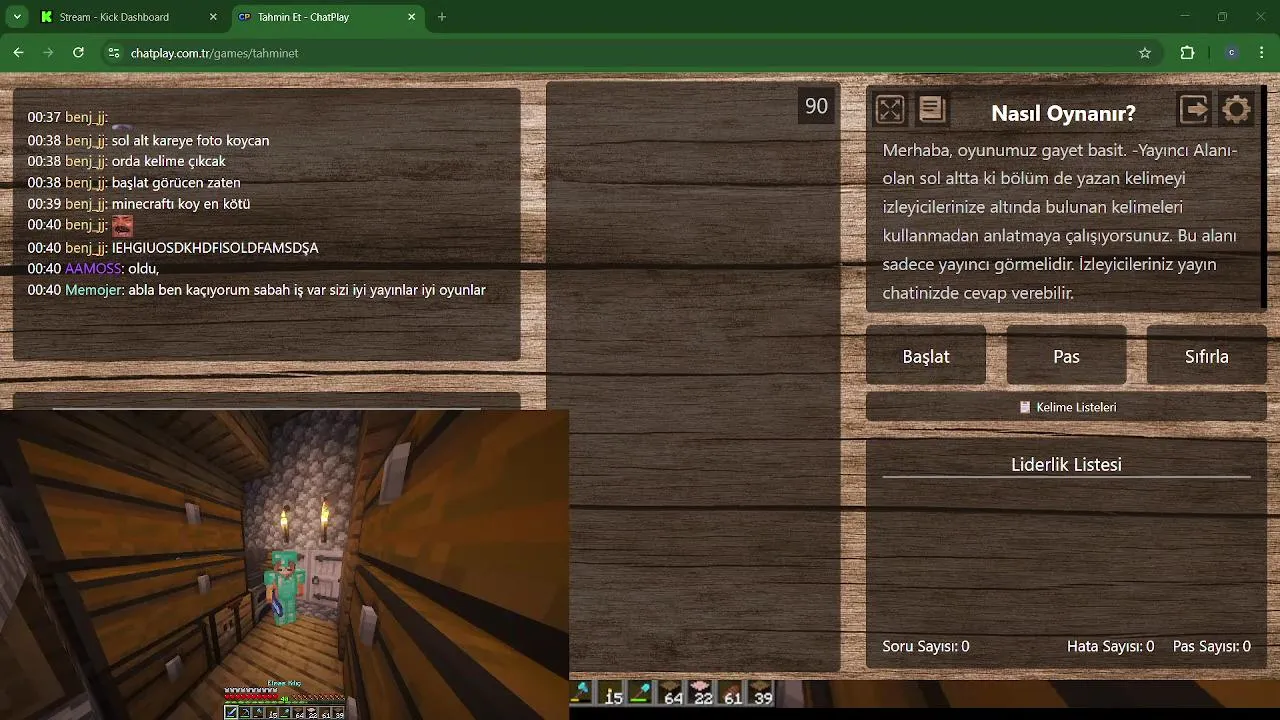Open game settings gear icon
1280x720 pixels.
[1237, 109]
